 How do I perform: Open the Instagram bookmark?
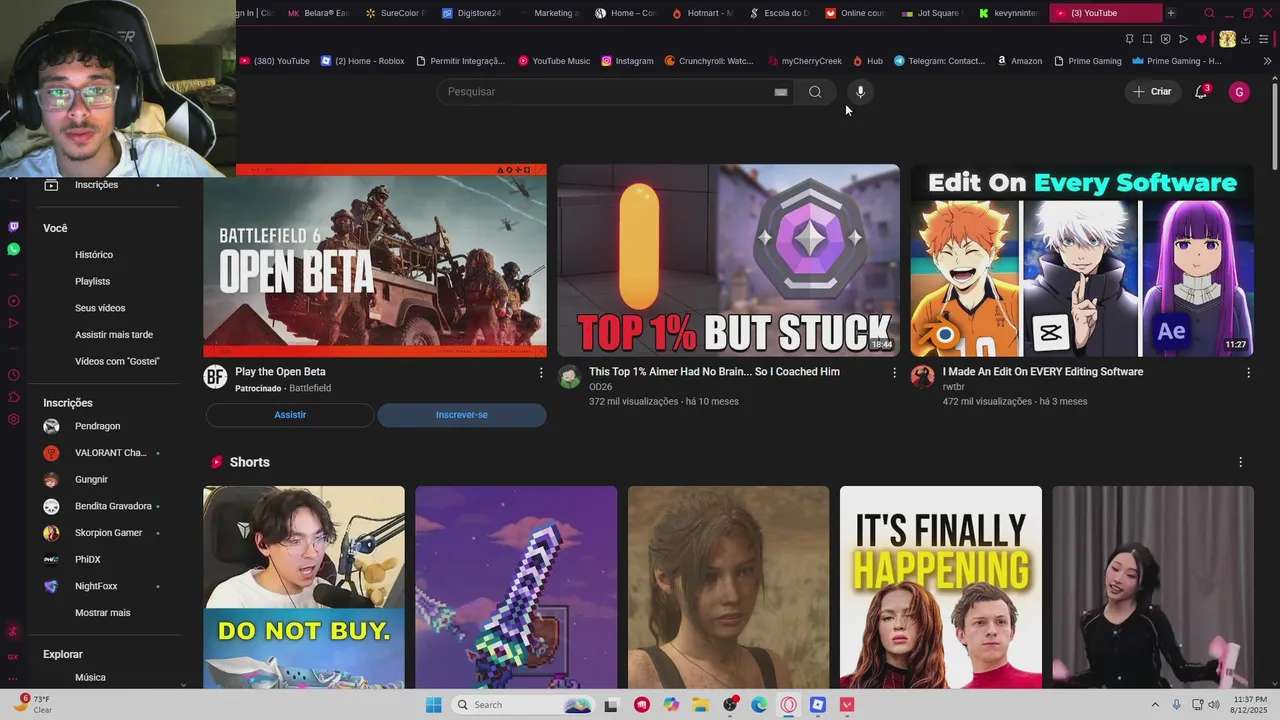[x=627, y=61]
